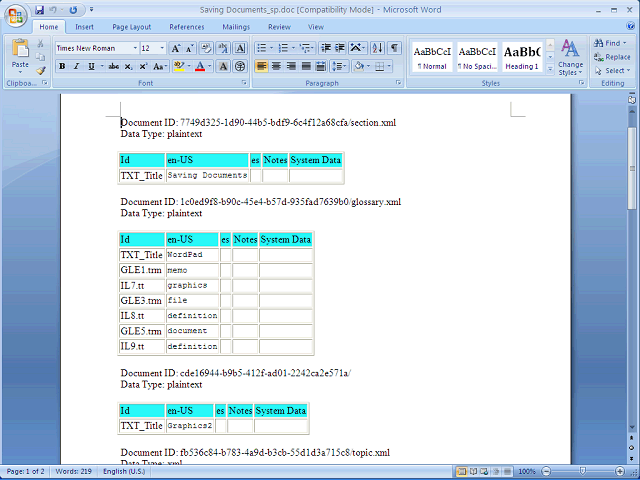Click the zoom slider handle
Image resolution: width=640 pixels, height=480 pixels.
pos(583,471)
